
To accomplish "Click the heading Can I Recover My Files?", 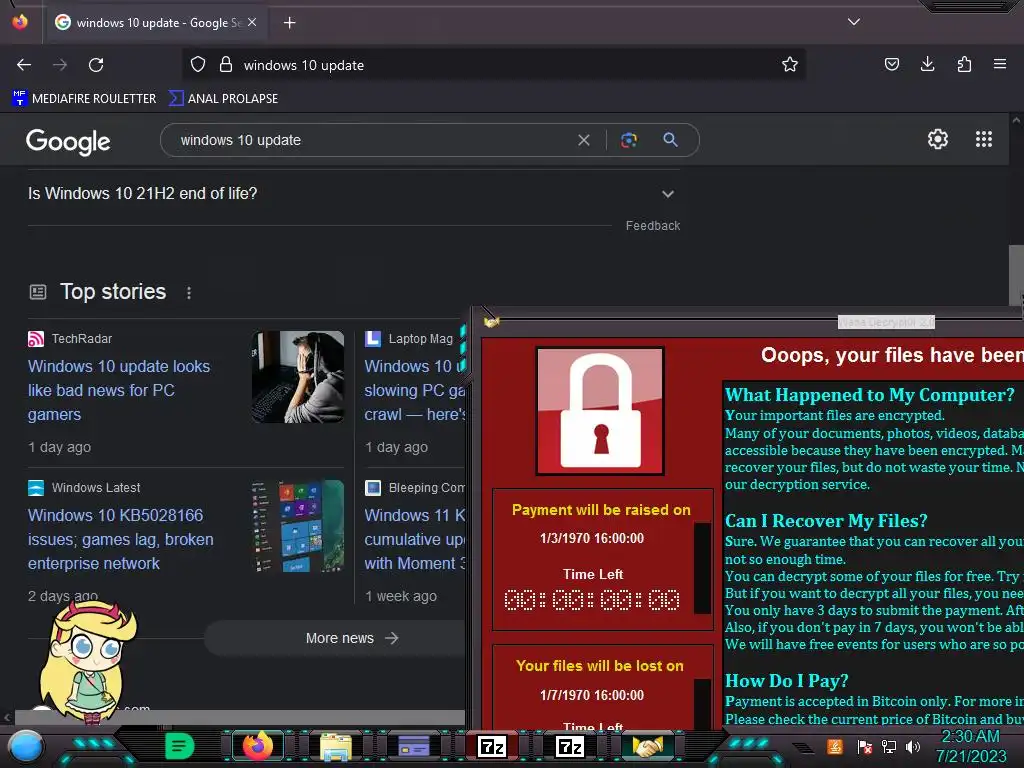I will point(826,520).
